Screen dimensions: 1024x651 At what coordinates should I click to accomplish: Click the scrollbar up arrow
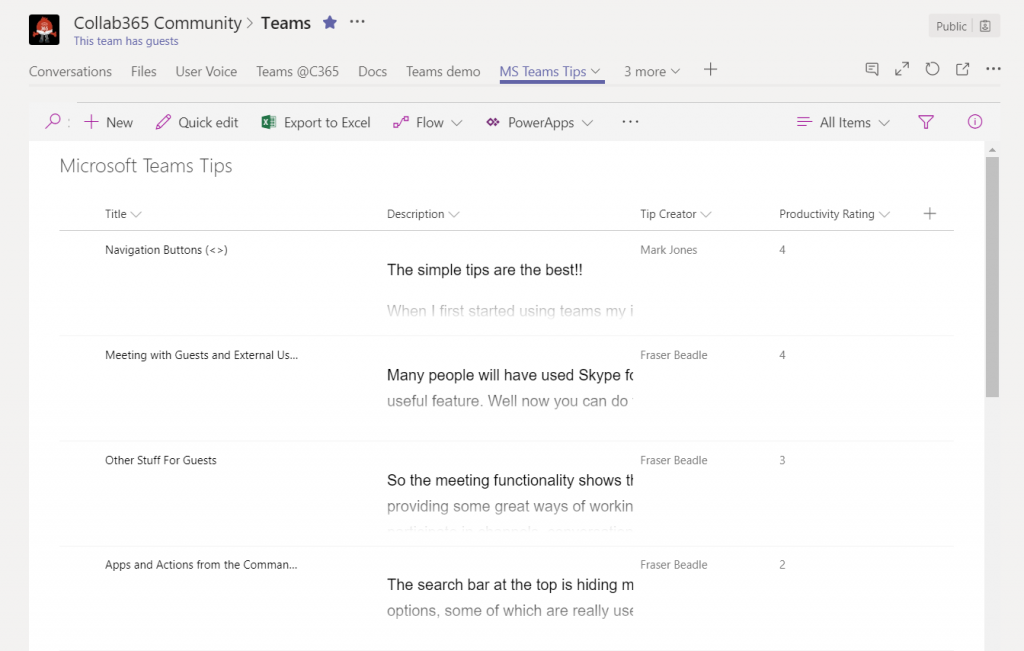click(x=992, y=150)
